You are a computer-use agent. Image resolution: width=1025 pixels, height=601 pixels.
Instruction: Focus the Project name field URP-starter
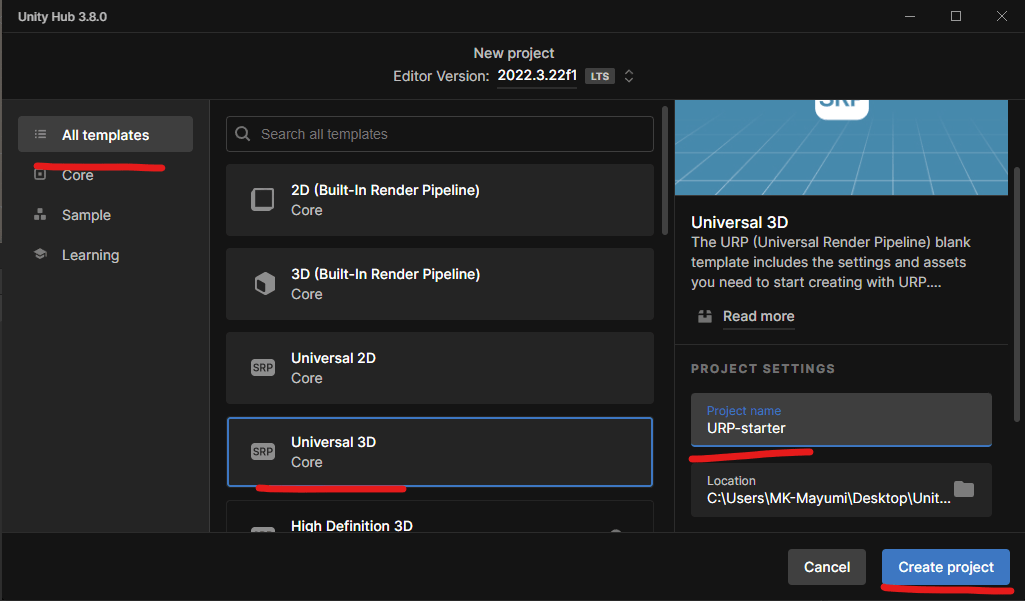coord(840,428)
